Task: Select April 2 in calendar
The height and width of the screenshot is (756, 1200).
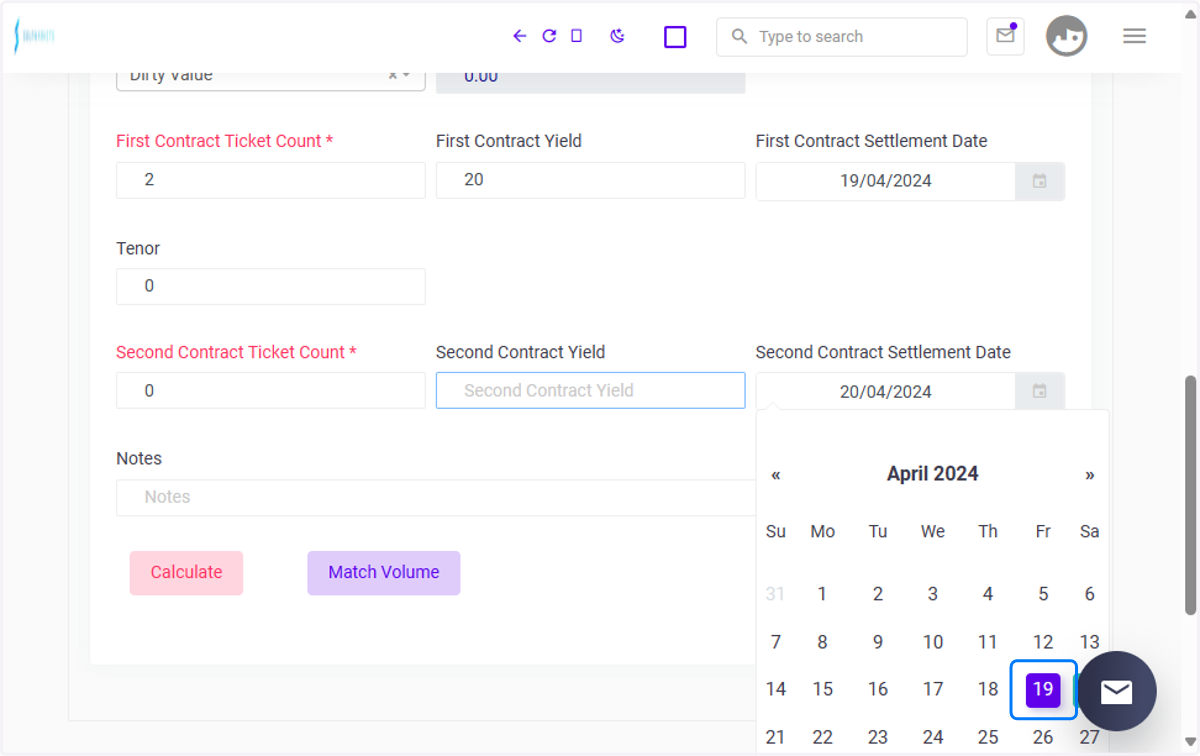Action: click(x=878, y=594)
